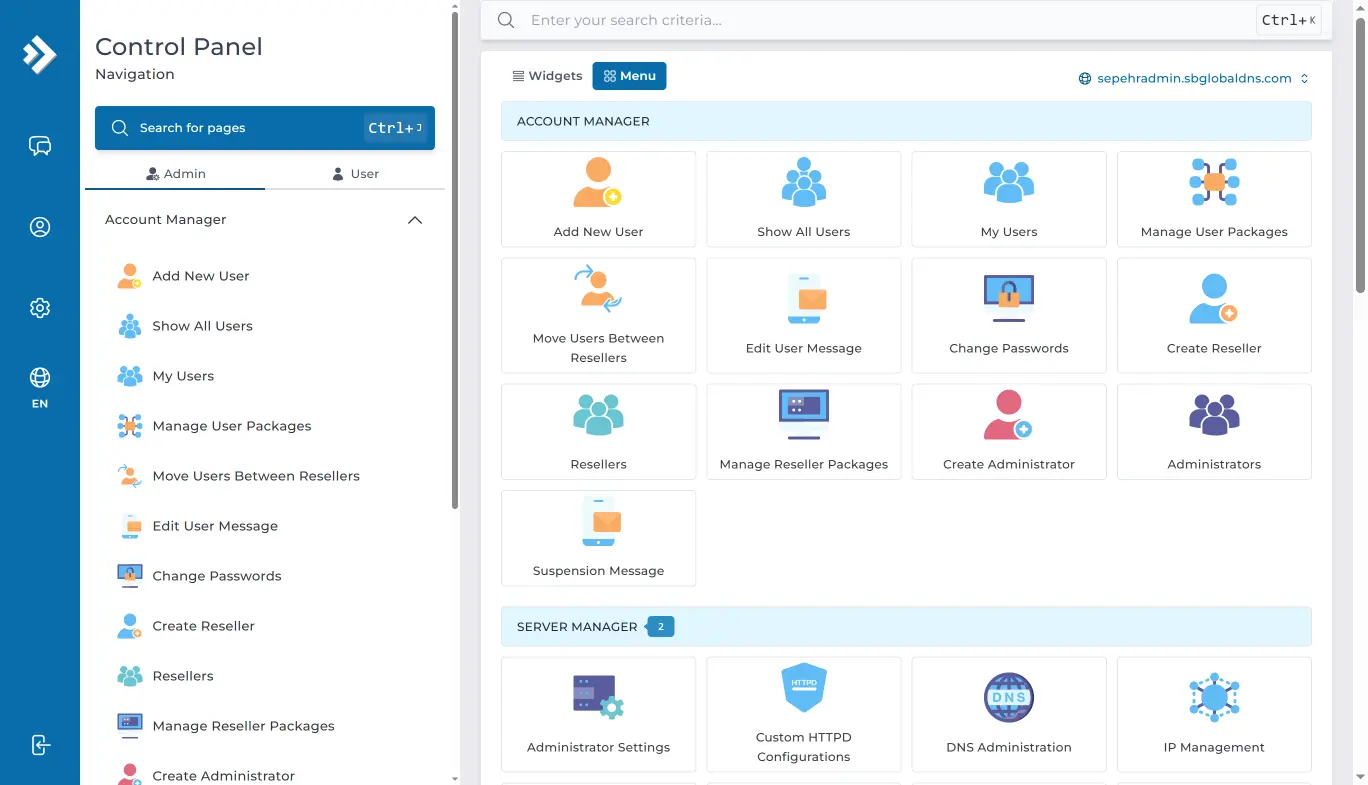Screen dimensions: 1368x785
Task: Click Show All Users in the navigation list
Action: click(x=202, y=326)
